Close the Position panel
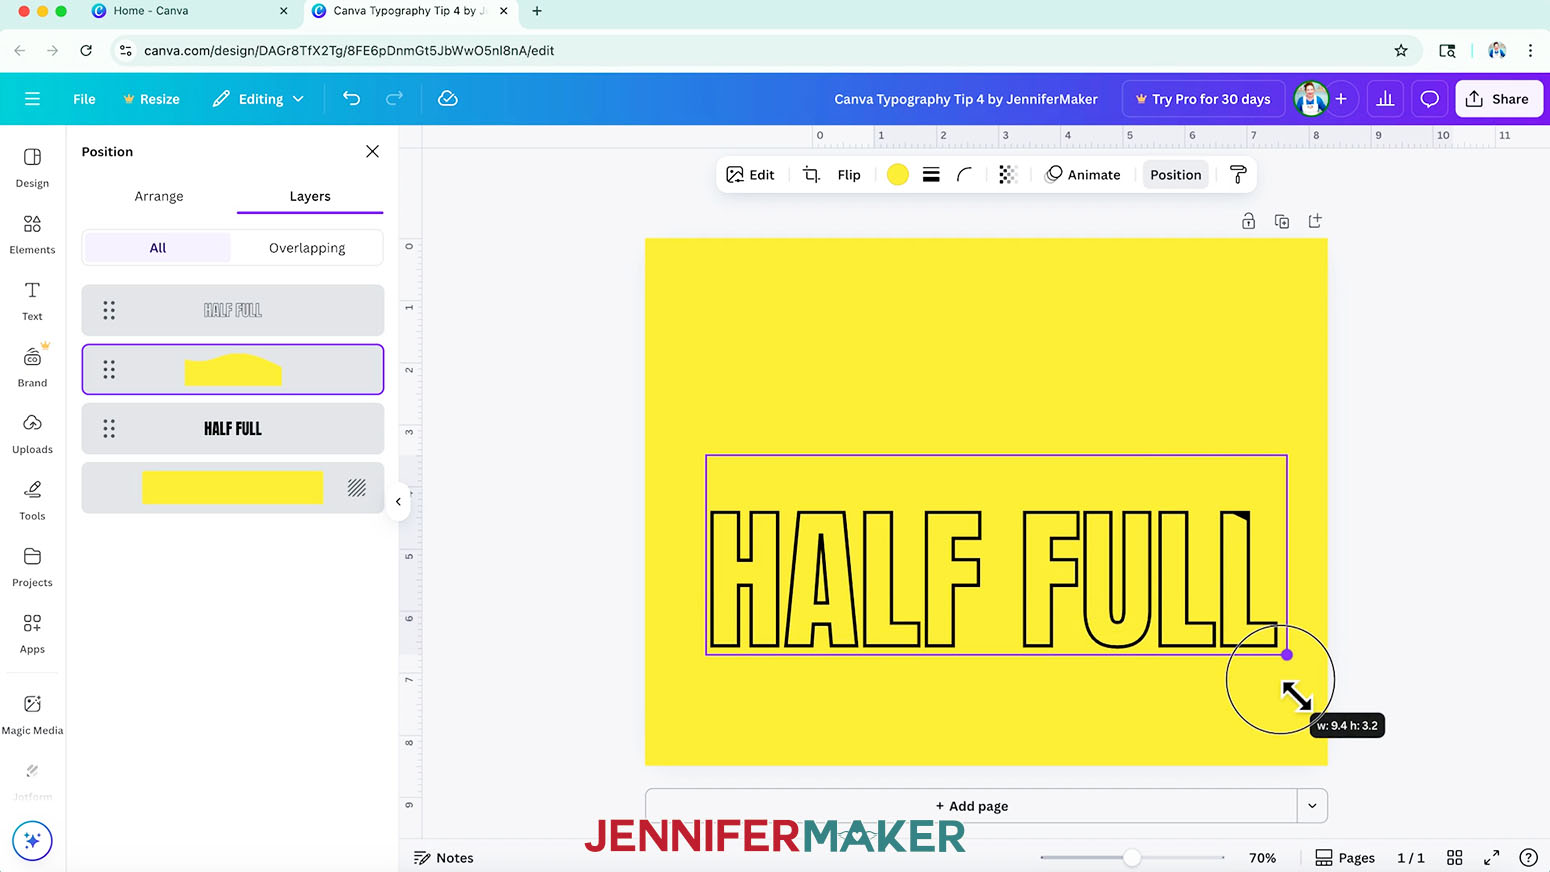 [x=372, y=151]
